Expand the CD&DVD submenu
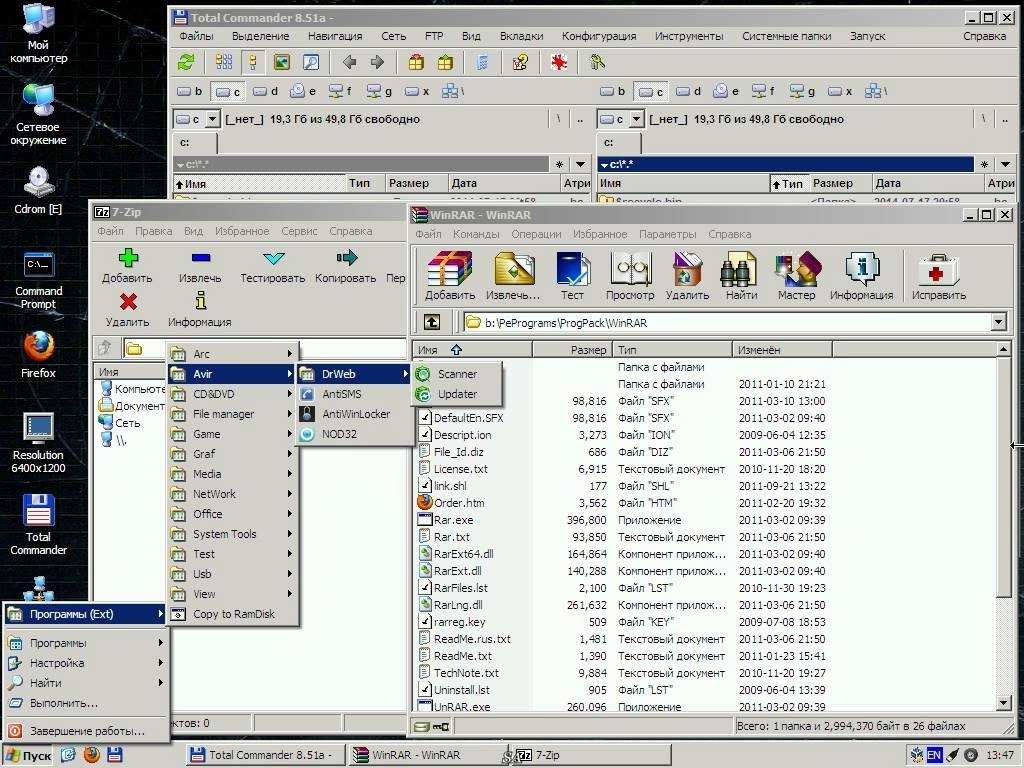Screen dimensions: 1024x768 point(232,394)
